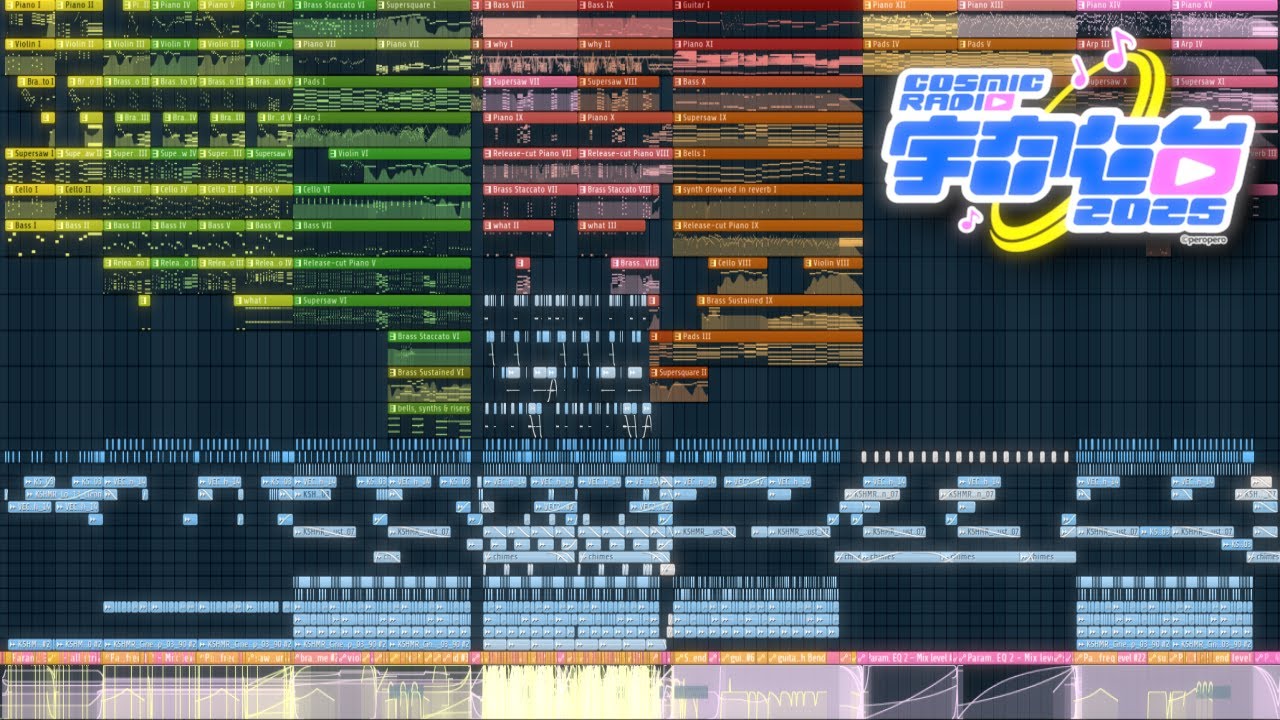Open the clip menu icon of Violin VI
Image resolution: width=1280 pixels, height=720 pixels.
pos(334,154)
